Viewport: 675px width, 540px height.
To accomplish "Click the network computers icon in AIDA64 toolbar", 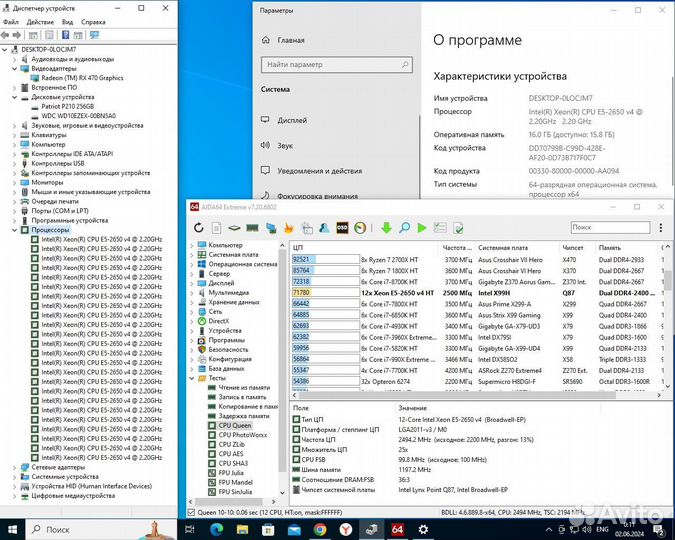I will coord(271,228).
